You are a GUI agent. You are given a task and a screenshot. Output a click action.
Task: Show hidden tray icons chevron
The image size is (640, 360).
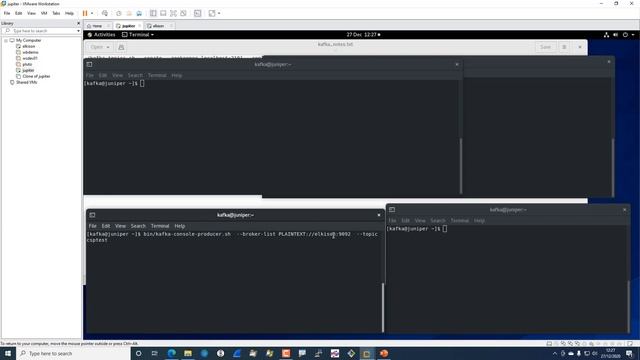pyautogui.click(x=554, y=353)
